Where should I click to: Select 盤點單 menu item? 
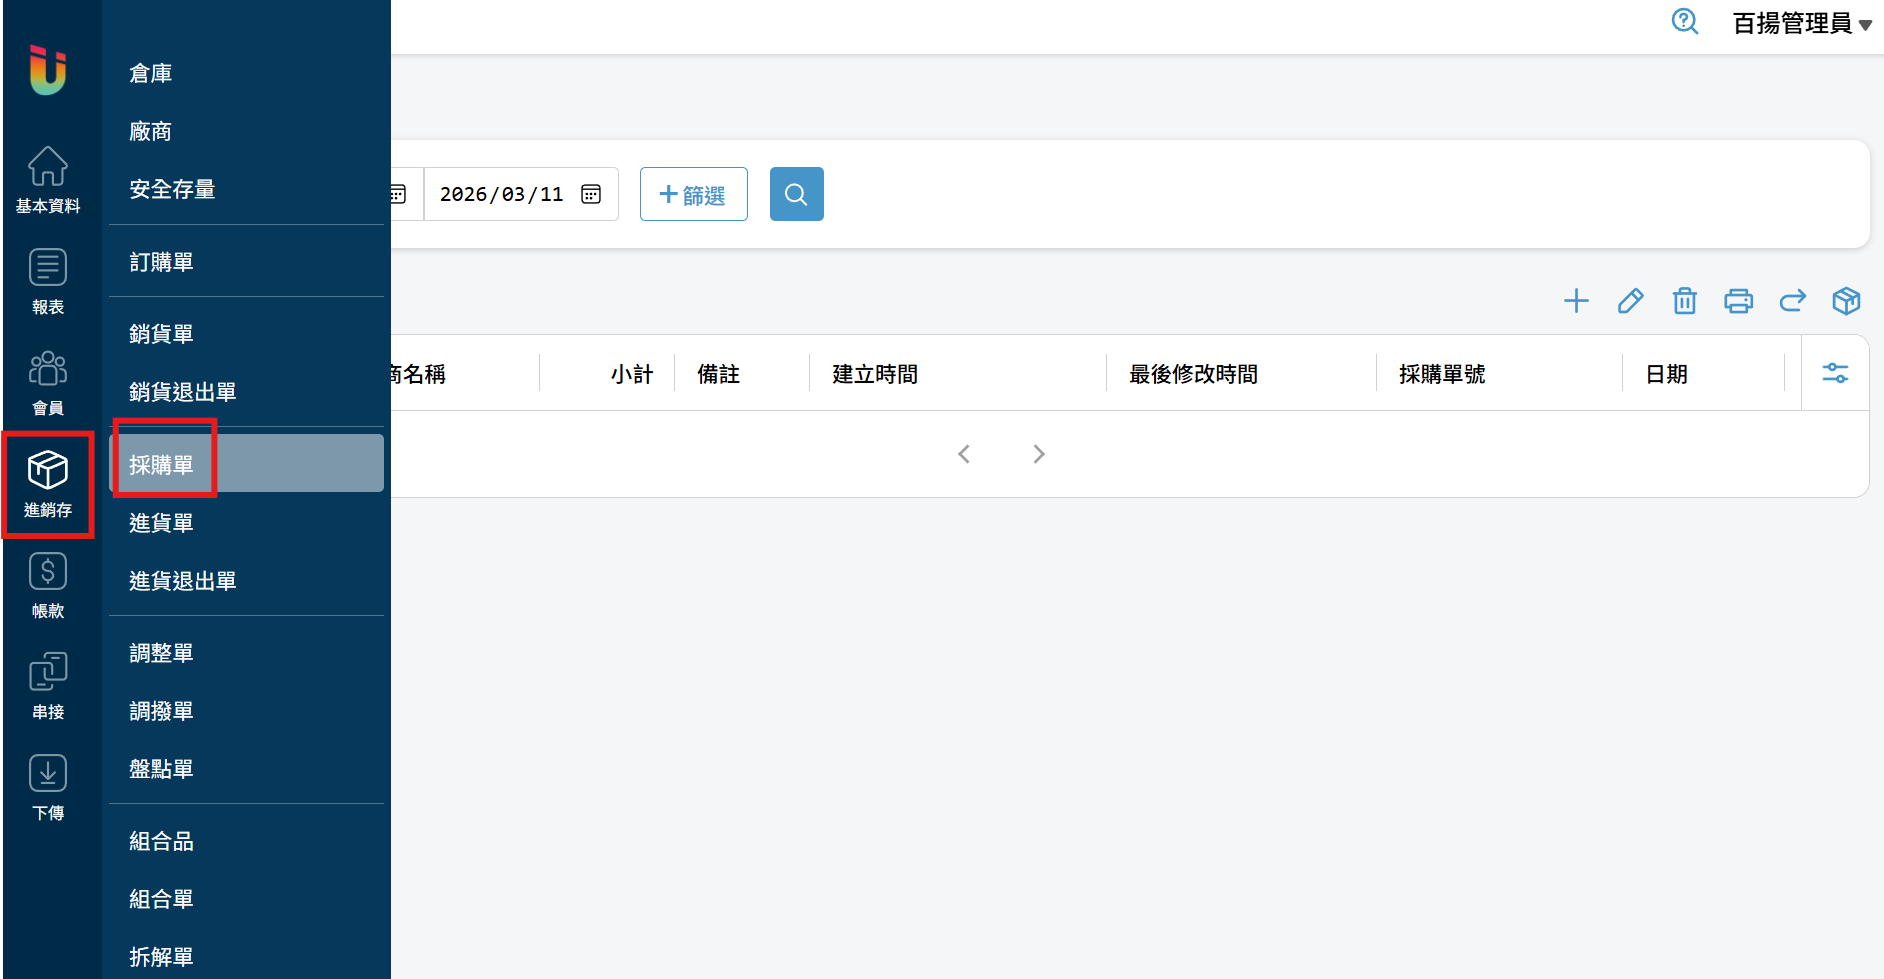point(161,769)
